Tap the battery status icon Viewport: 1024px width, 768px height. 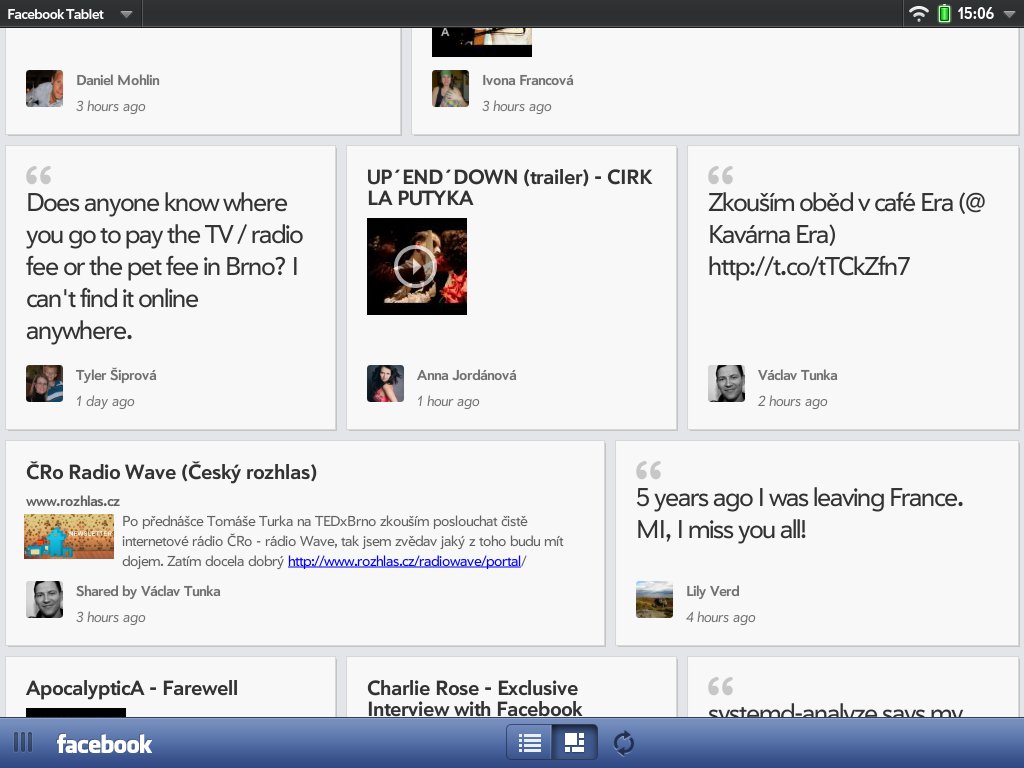(944, 14)
